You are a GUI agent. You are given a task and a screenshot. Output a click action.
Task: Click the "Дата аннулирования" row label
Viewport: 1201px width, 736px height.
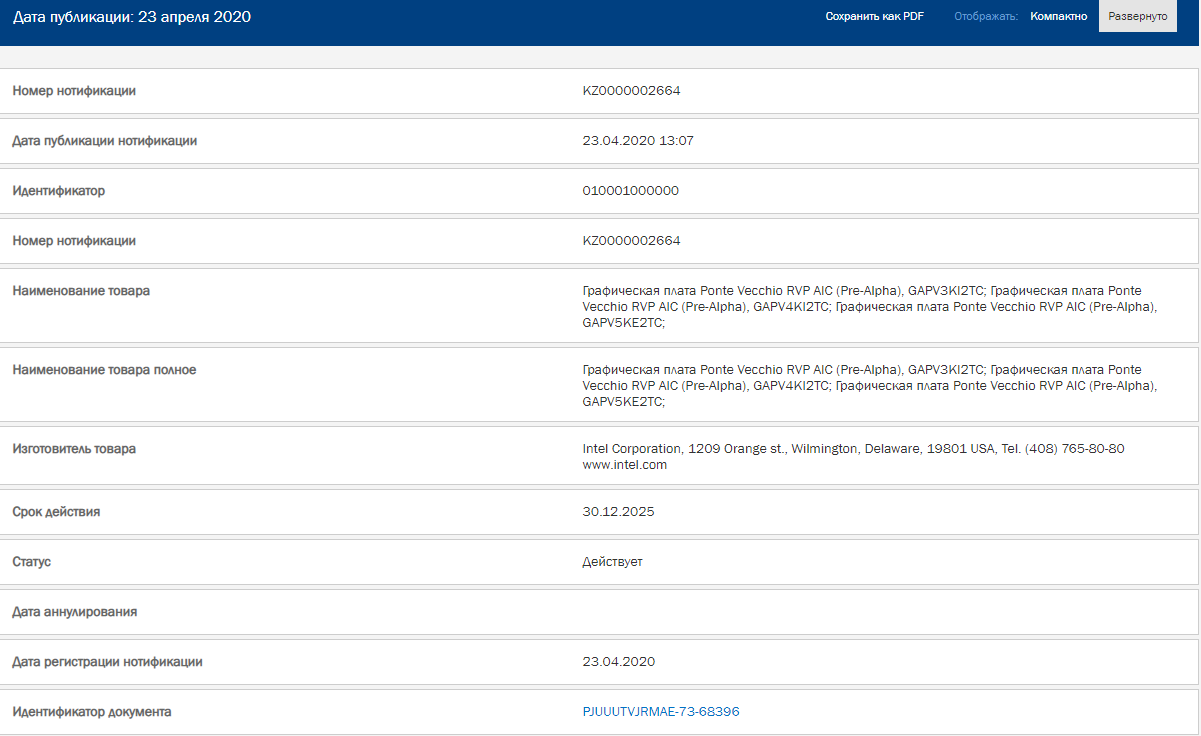pos(74,612)
